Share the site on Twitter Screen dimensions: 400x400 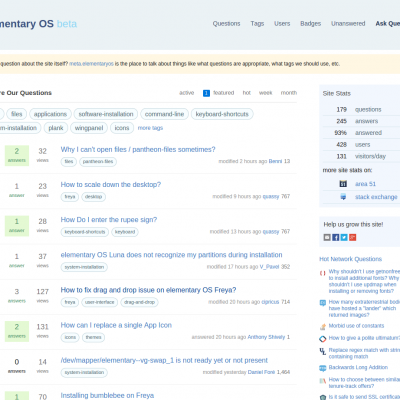click(344, 237)
